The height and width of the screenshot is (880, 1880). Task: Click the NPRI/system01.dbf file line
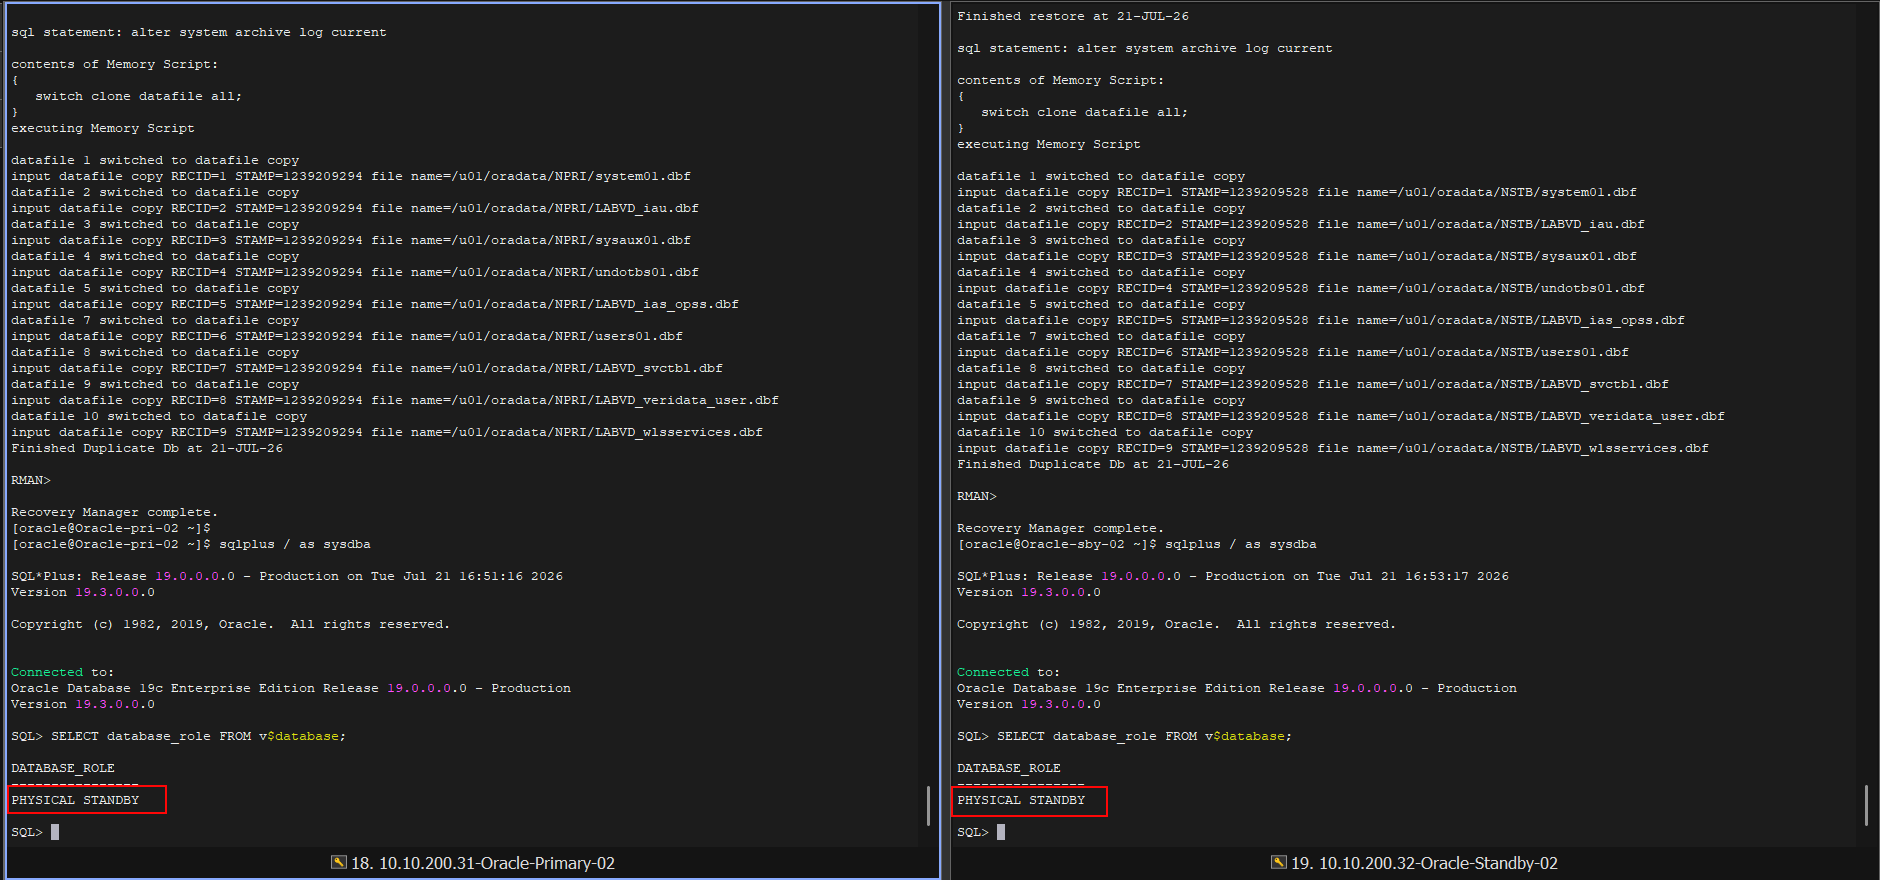pos(351,176)
